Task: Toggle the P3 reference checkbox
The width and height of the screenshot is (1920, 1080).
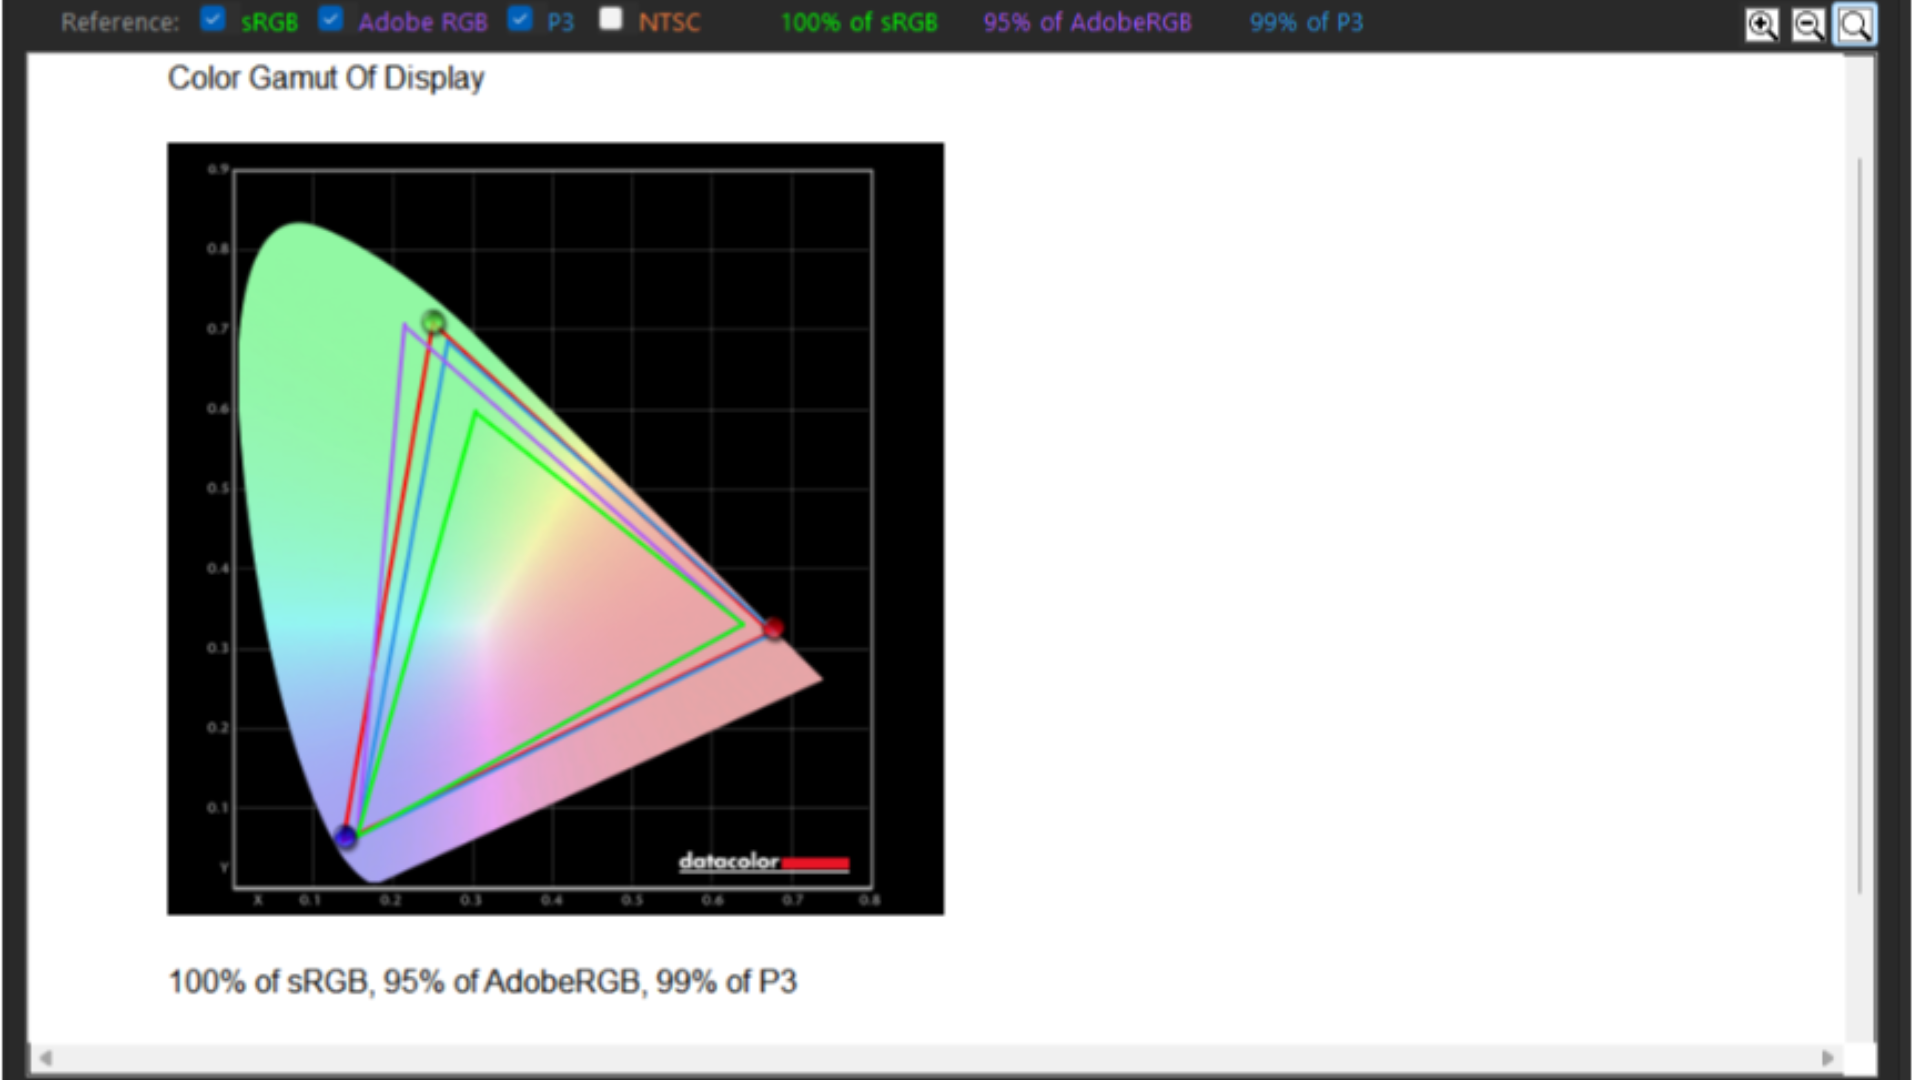Action: [520, 19]
